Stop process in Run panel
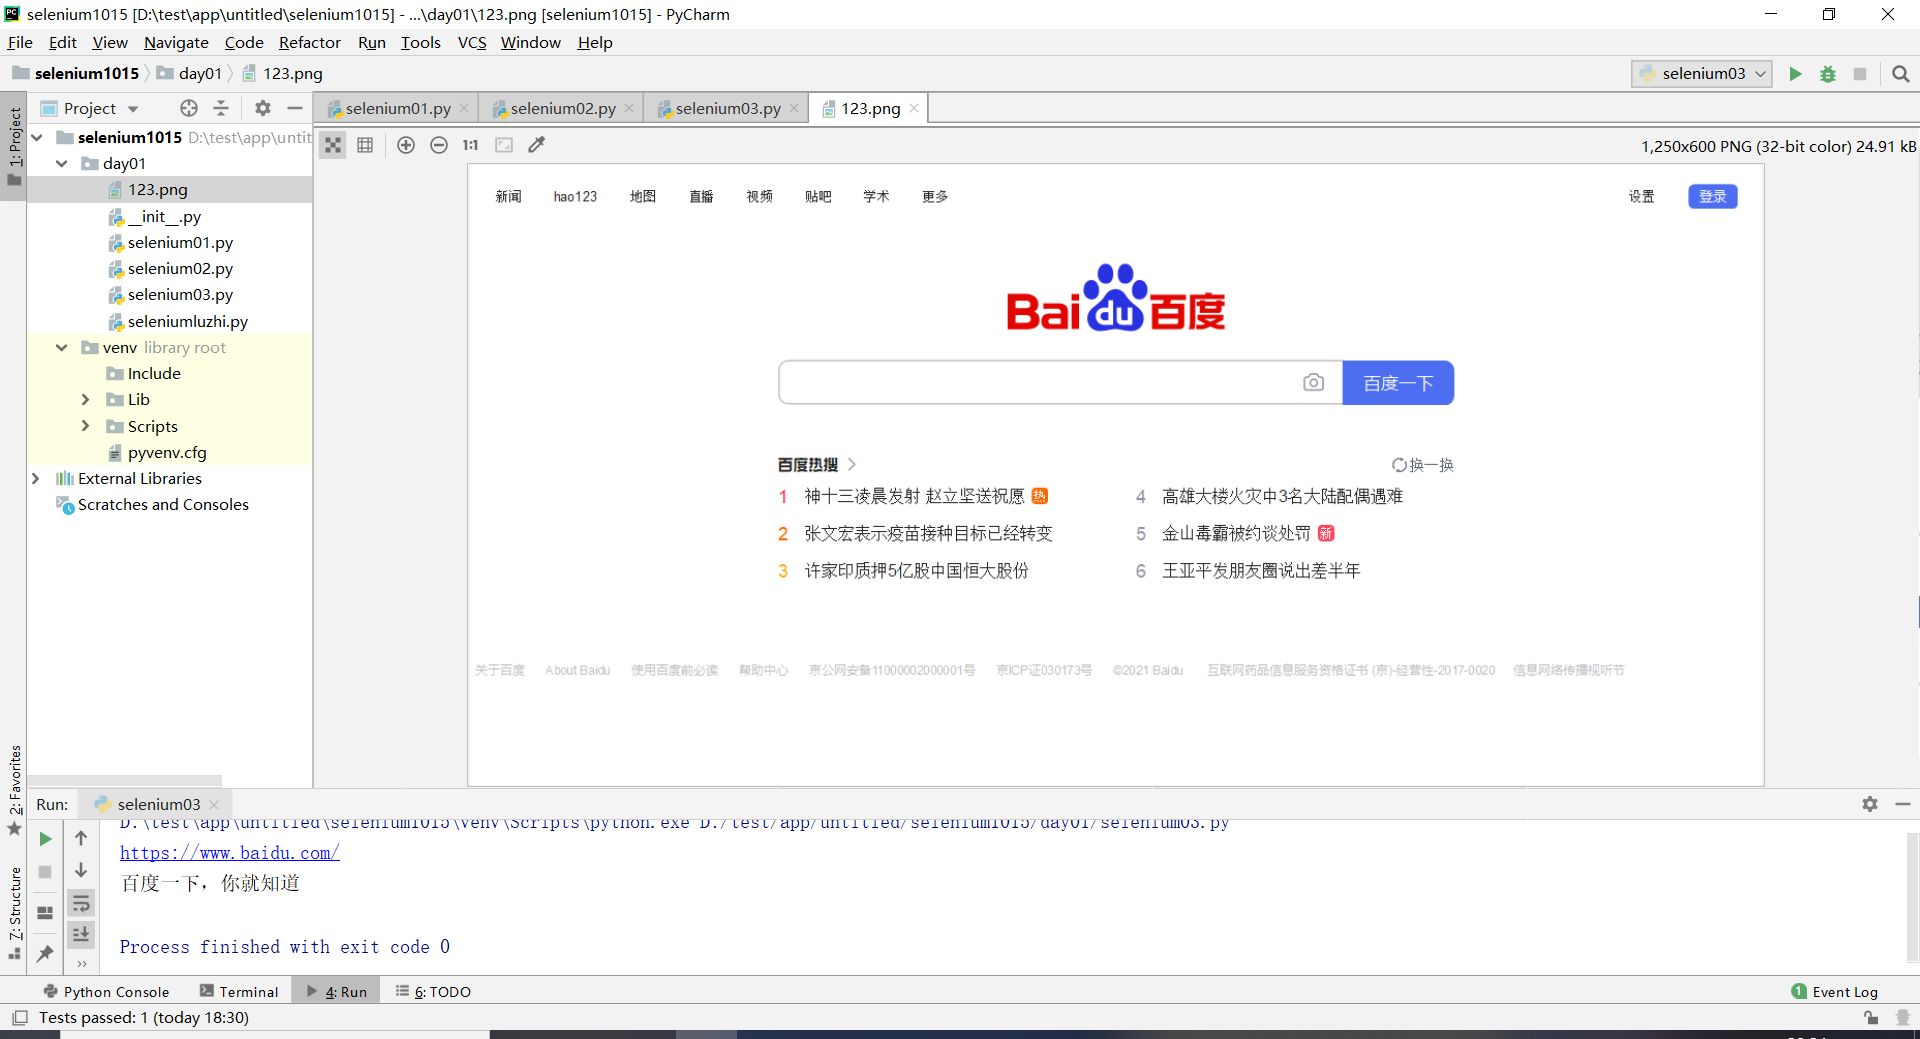Screen dimensions: 1920x1039 pos(45,872)
